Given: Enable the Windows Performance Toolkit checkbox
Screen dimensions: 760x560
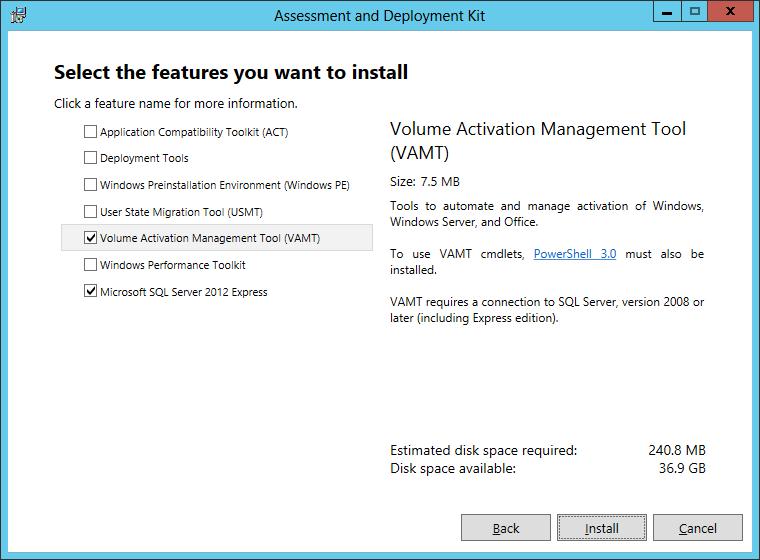Looking at the screenshot, I should (x=91, y=265).
